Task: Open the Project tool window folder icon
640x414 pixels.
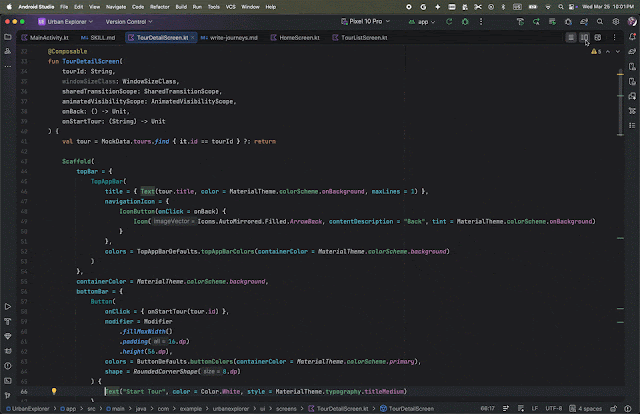Action: [x=8, y=38]
